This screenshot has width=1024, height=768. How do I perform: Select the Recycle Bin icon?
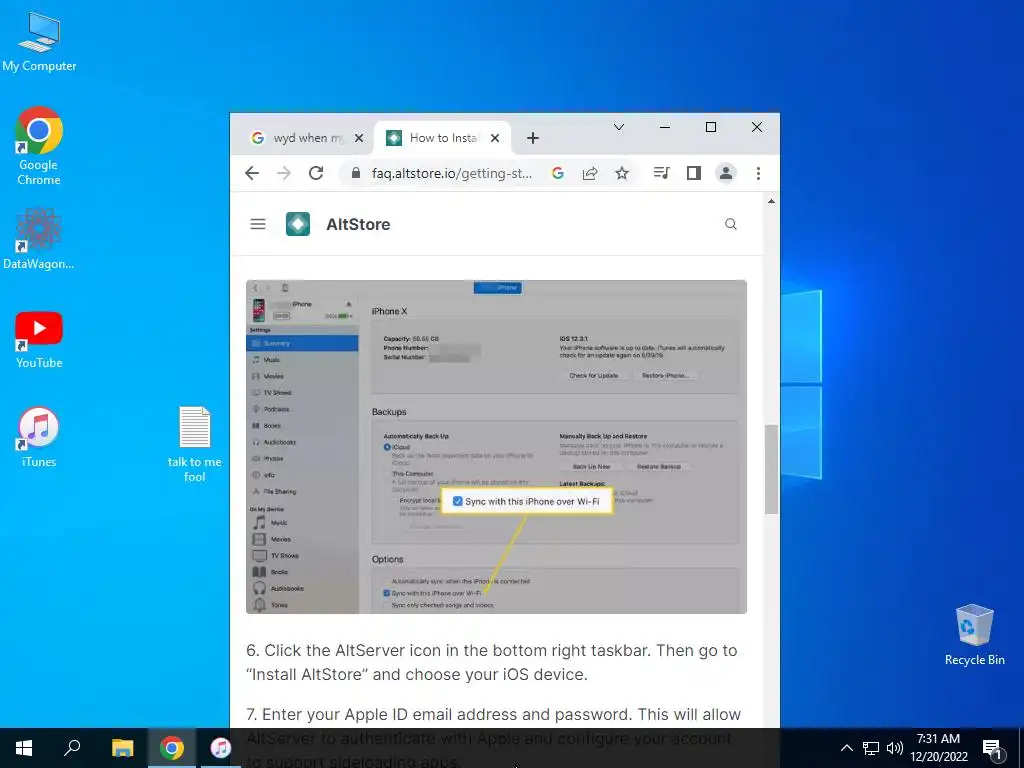(974, 635)
